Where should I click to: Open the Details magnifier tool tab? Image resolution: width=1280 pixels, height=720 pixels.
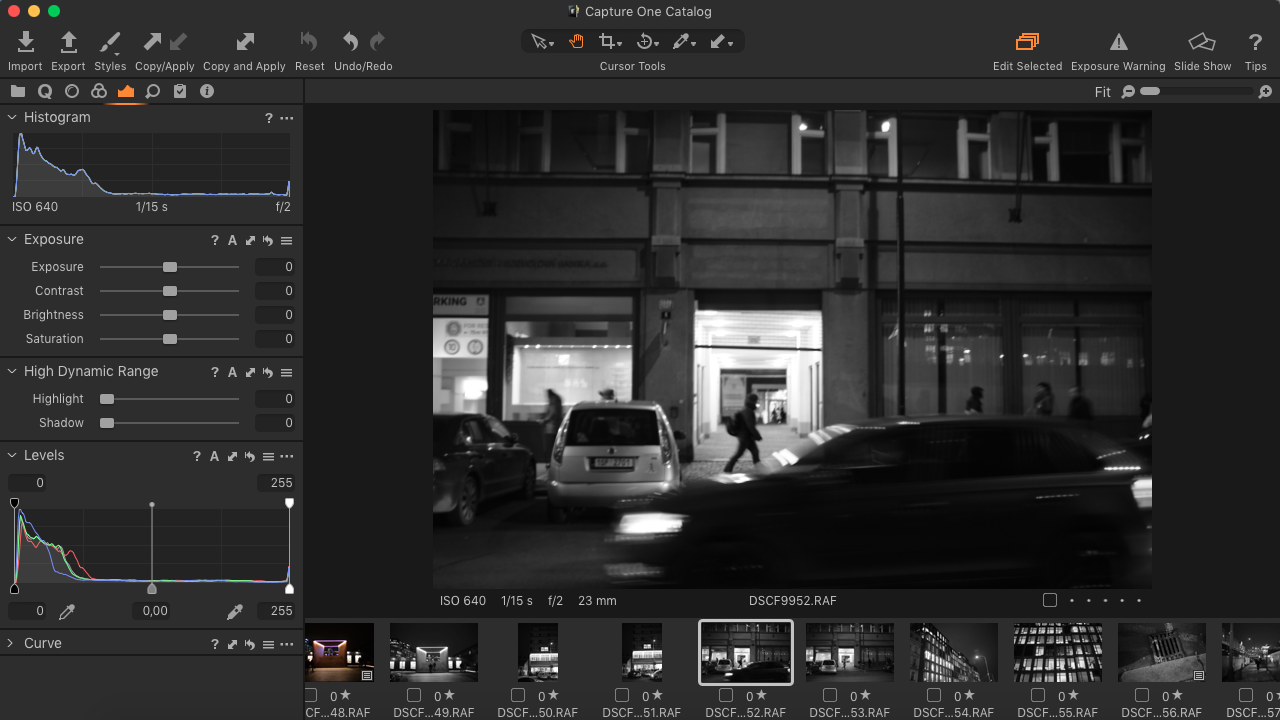(x=151, y=91)
